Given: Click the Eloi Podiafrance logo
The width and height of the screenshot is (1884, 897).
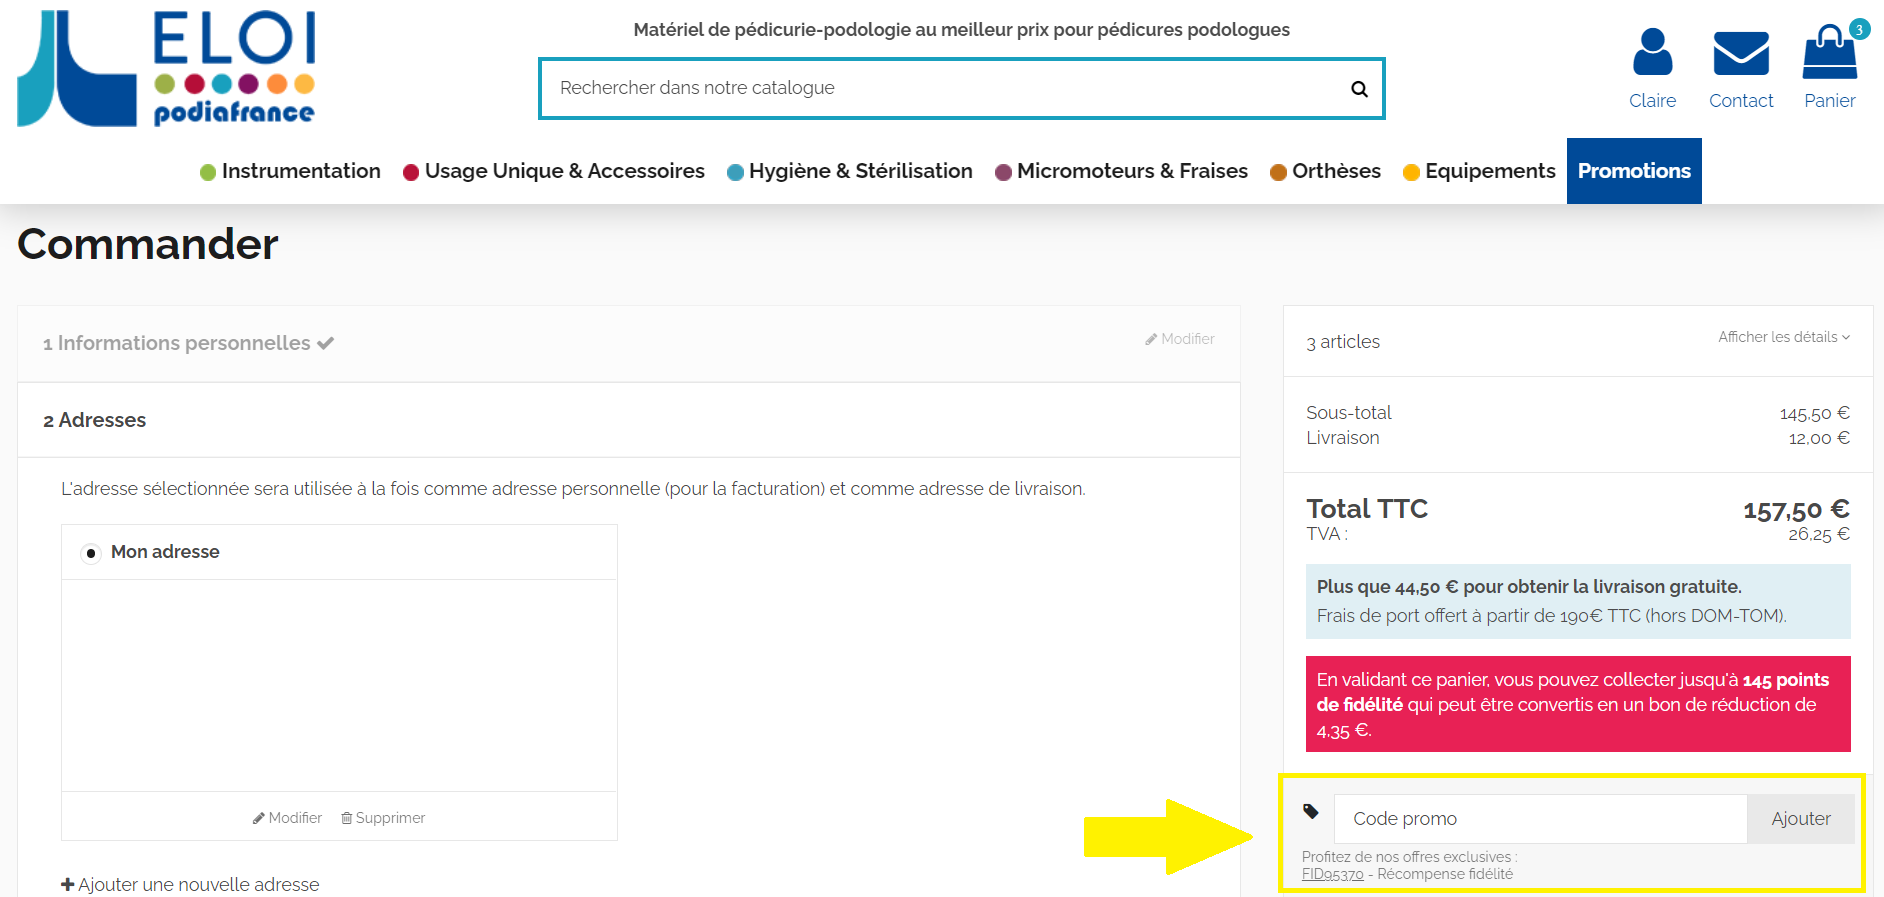Looking at the screenshot, I should click(167, 69).
